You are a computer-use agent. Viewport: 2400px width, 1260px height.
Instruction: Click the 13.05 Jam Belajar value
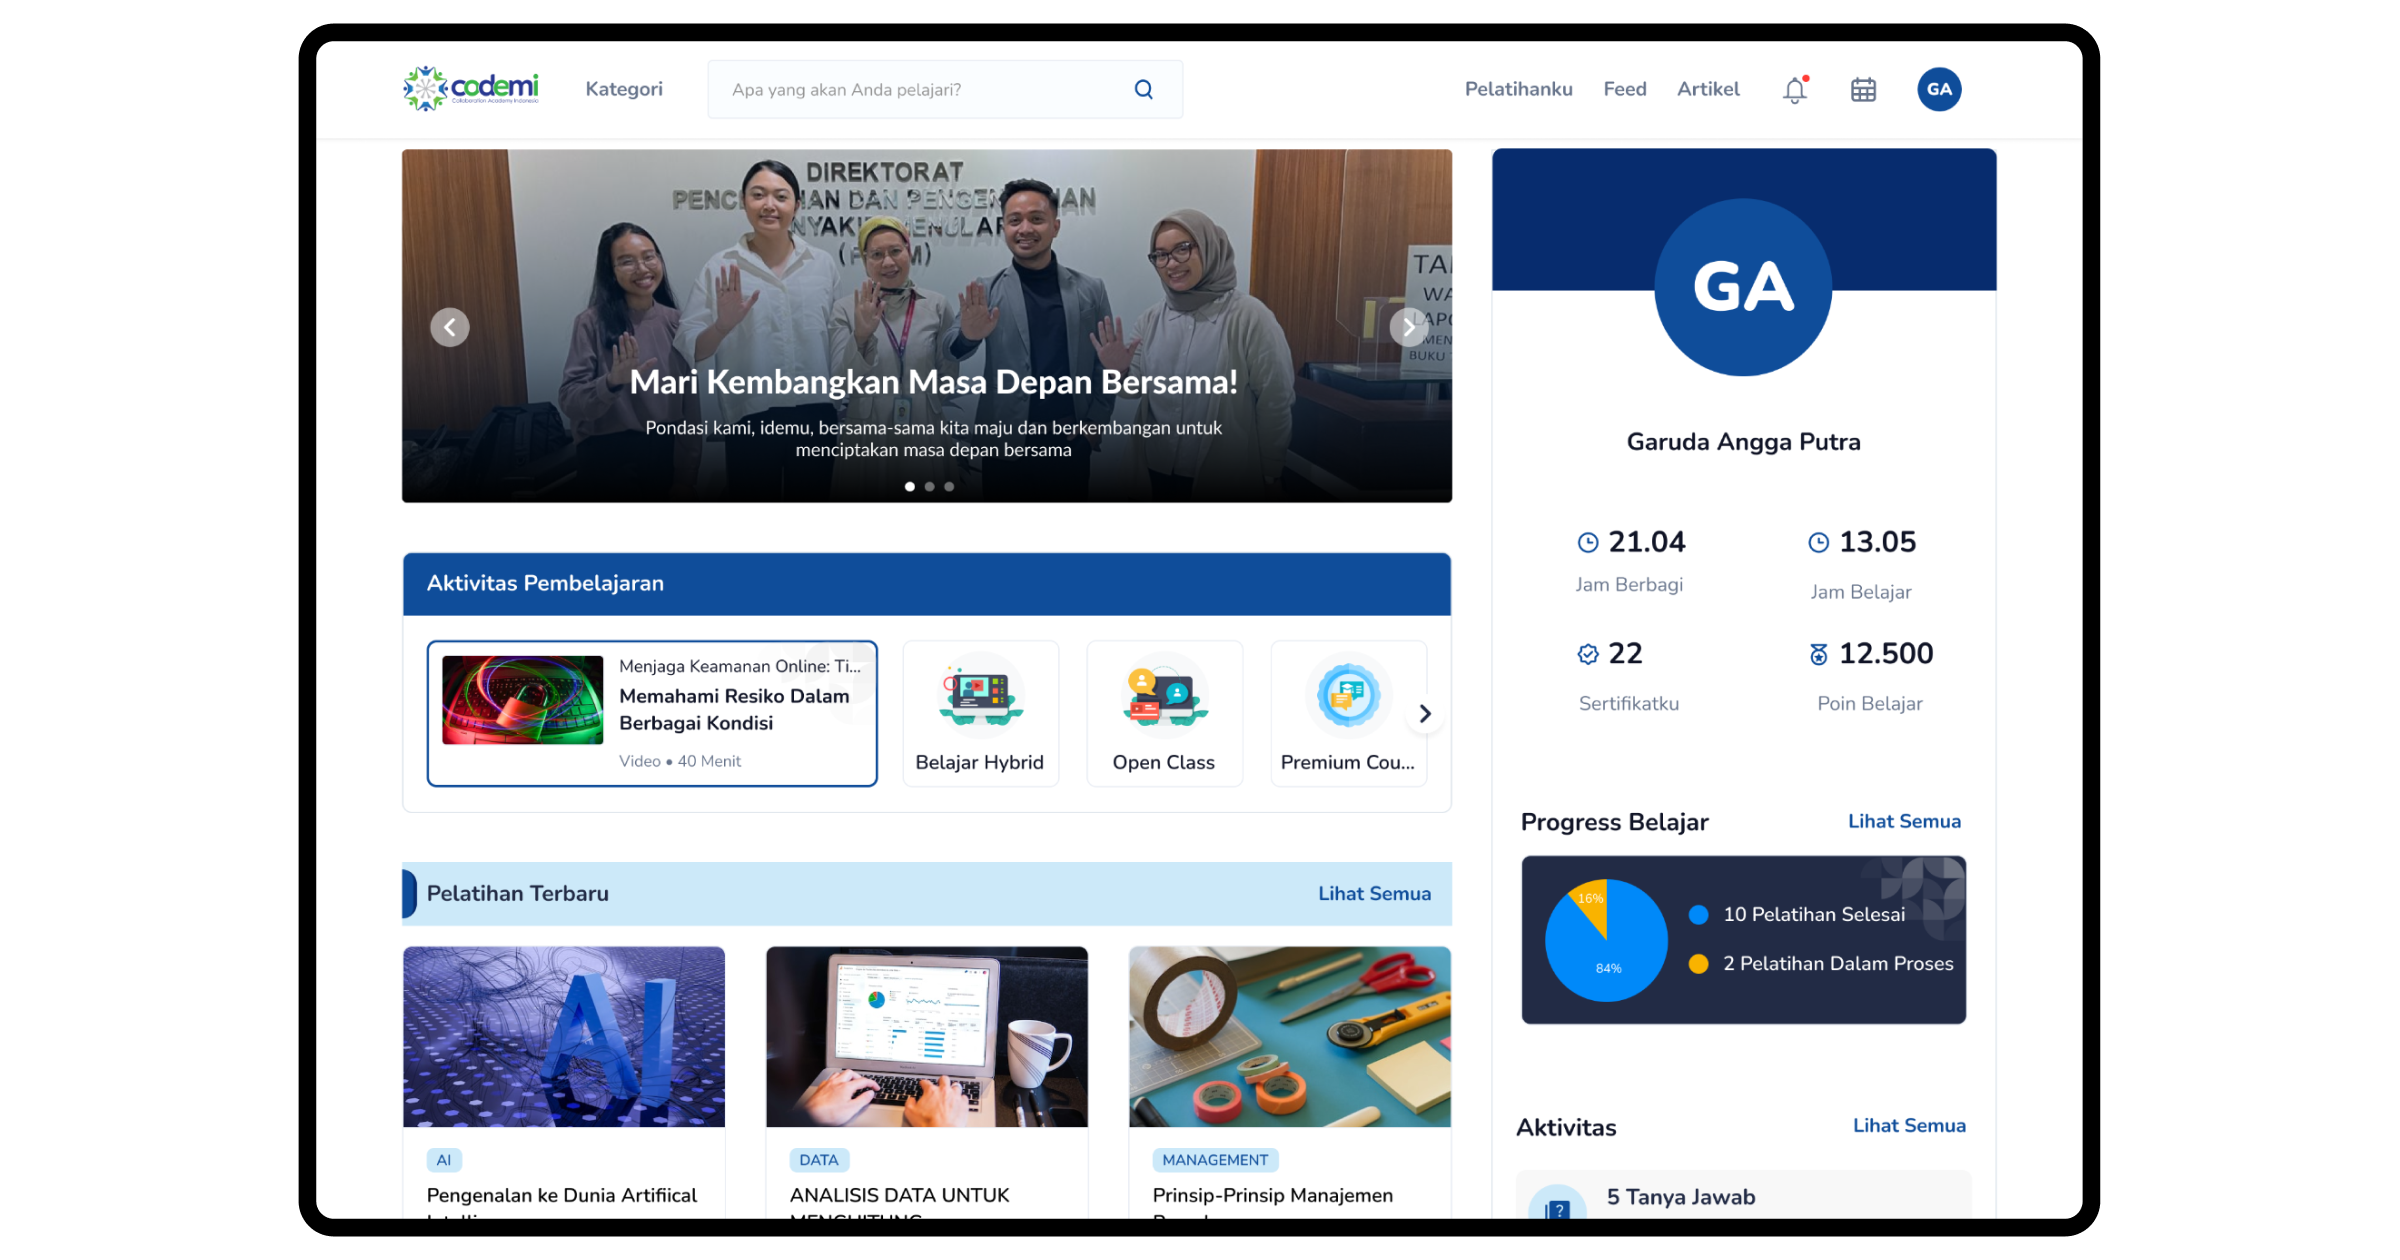pos(1877,542)
